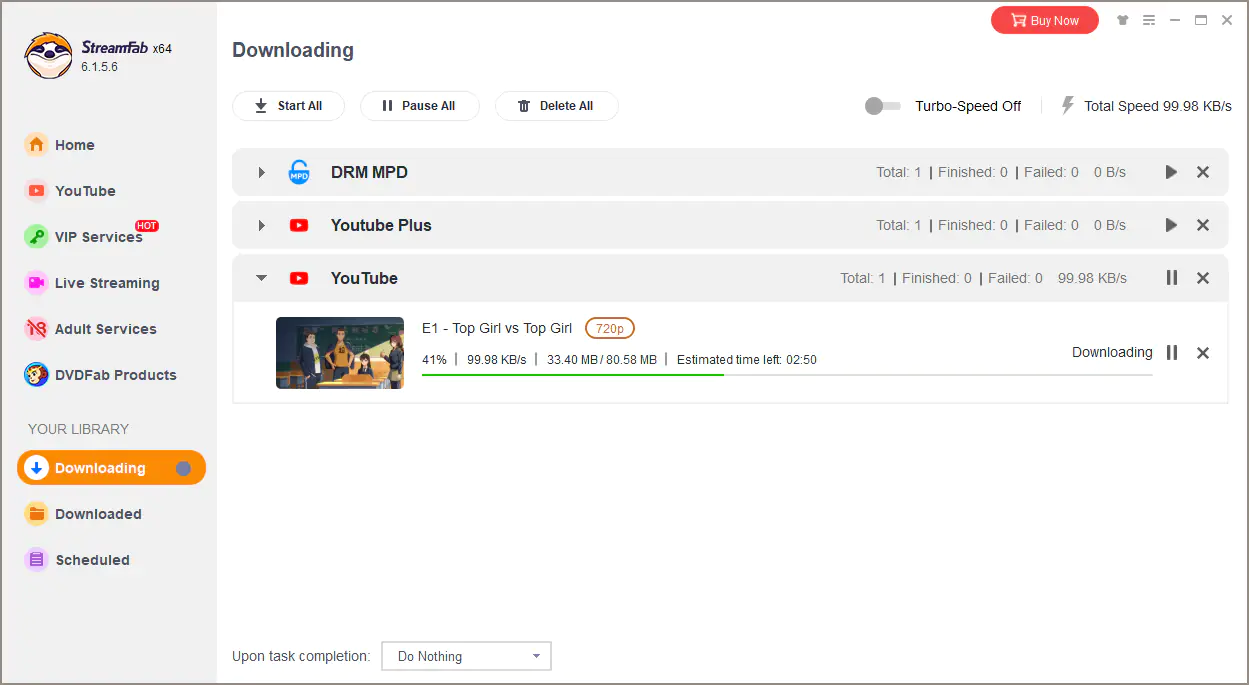Start the DRM MPD group play icon
This screenshot has height=685, width=1249.
pos(1171,172)
